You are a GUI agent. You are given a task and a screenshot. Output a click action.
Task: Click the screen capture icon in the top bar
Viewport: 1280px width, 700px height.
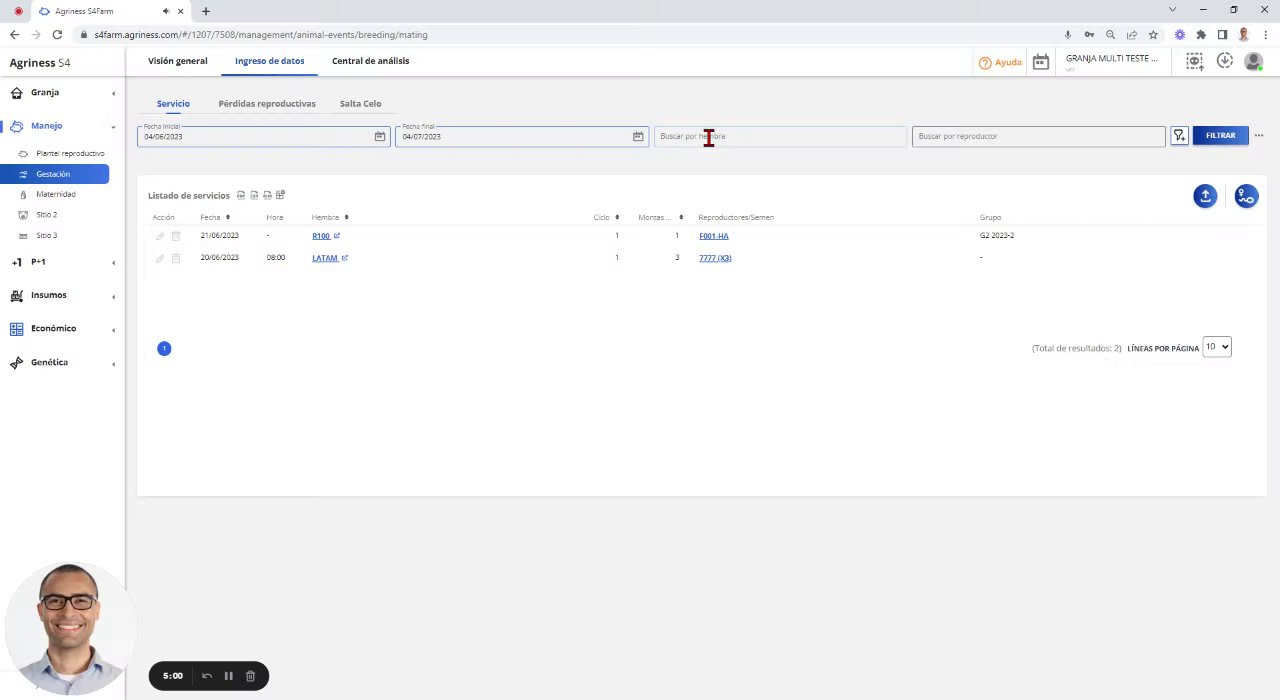click(x=1194, y=62)
